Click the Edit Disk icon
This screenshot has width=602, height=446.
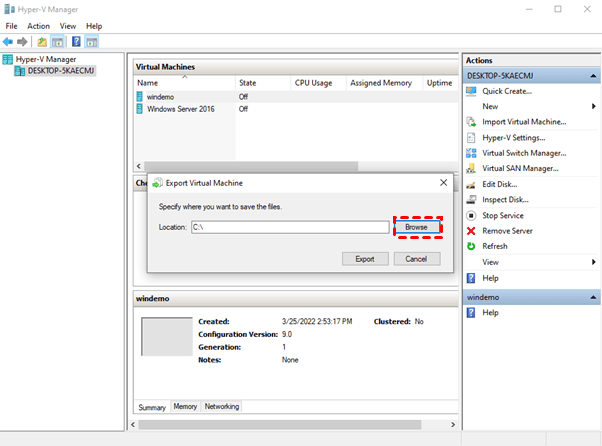(471, 185)
